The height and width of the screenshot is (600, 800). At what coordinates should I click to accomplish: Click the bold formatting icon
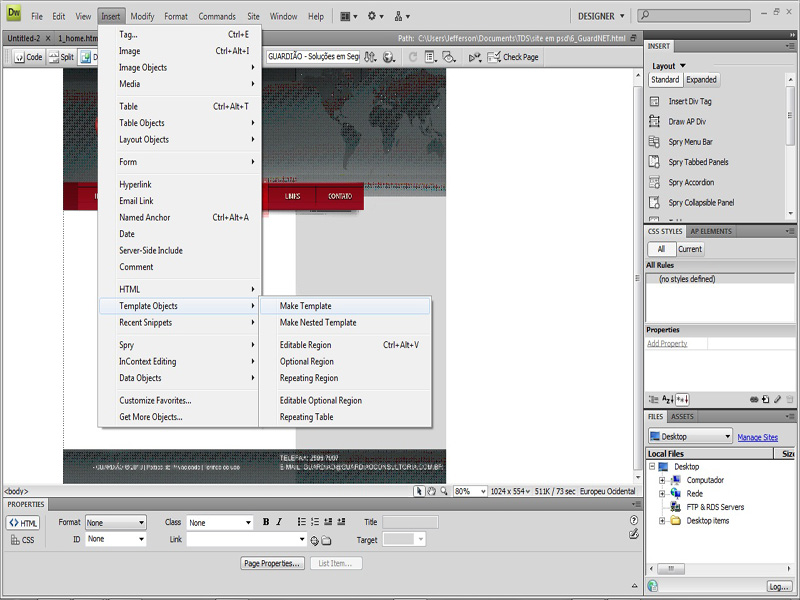tap(266, 522)
